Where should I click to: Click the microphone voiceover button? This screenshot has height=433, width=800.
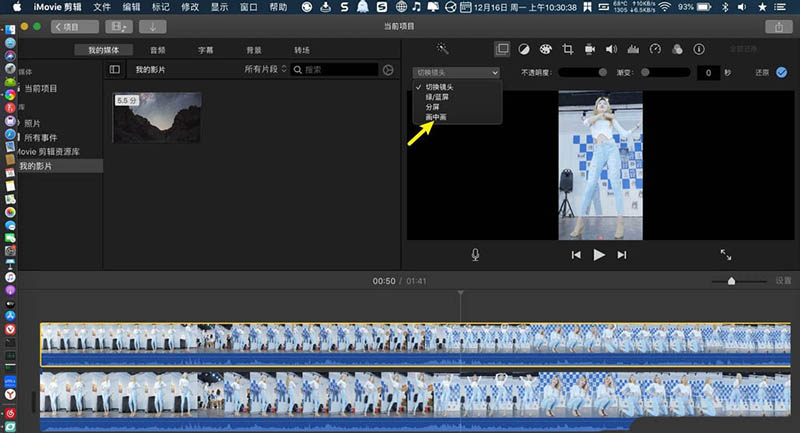point(475,254)
